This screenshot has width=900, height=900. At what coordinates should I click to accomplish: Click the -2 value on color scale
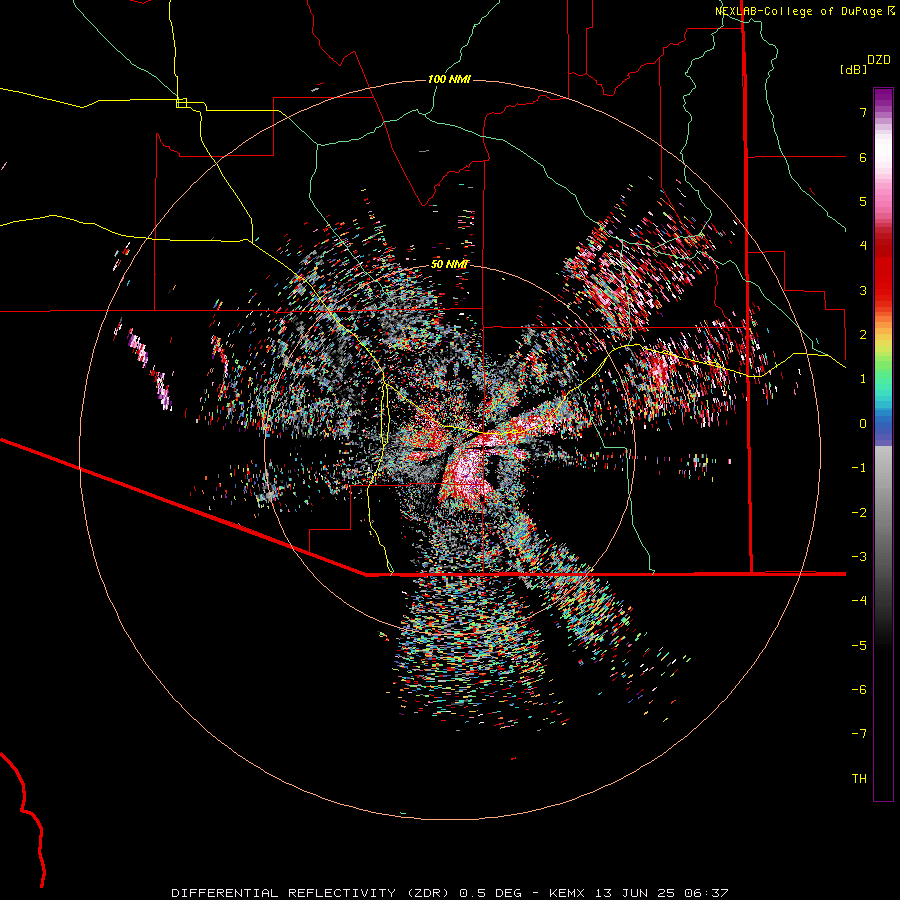[x=859, y=513]
